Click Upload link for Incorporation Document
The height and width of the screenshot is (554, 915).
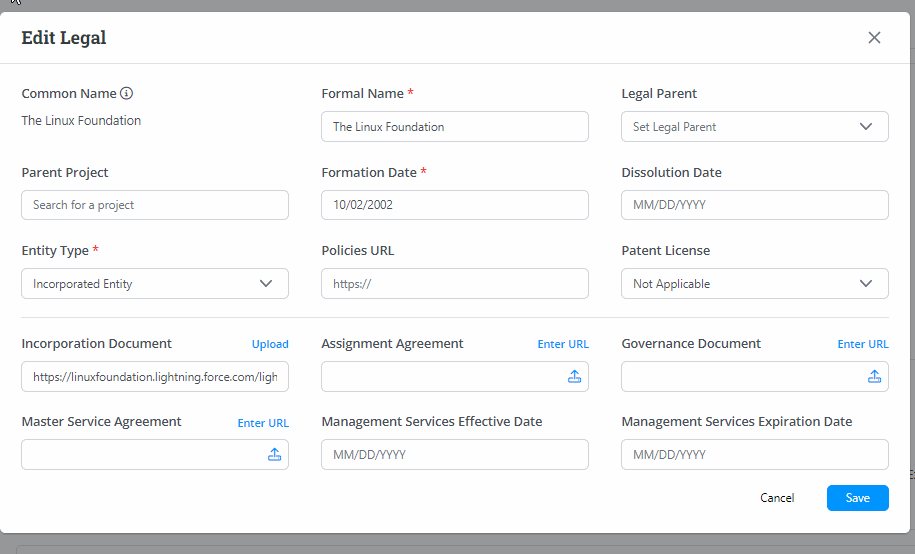click(x=270, y=344)
